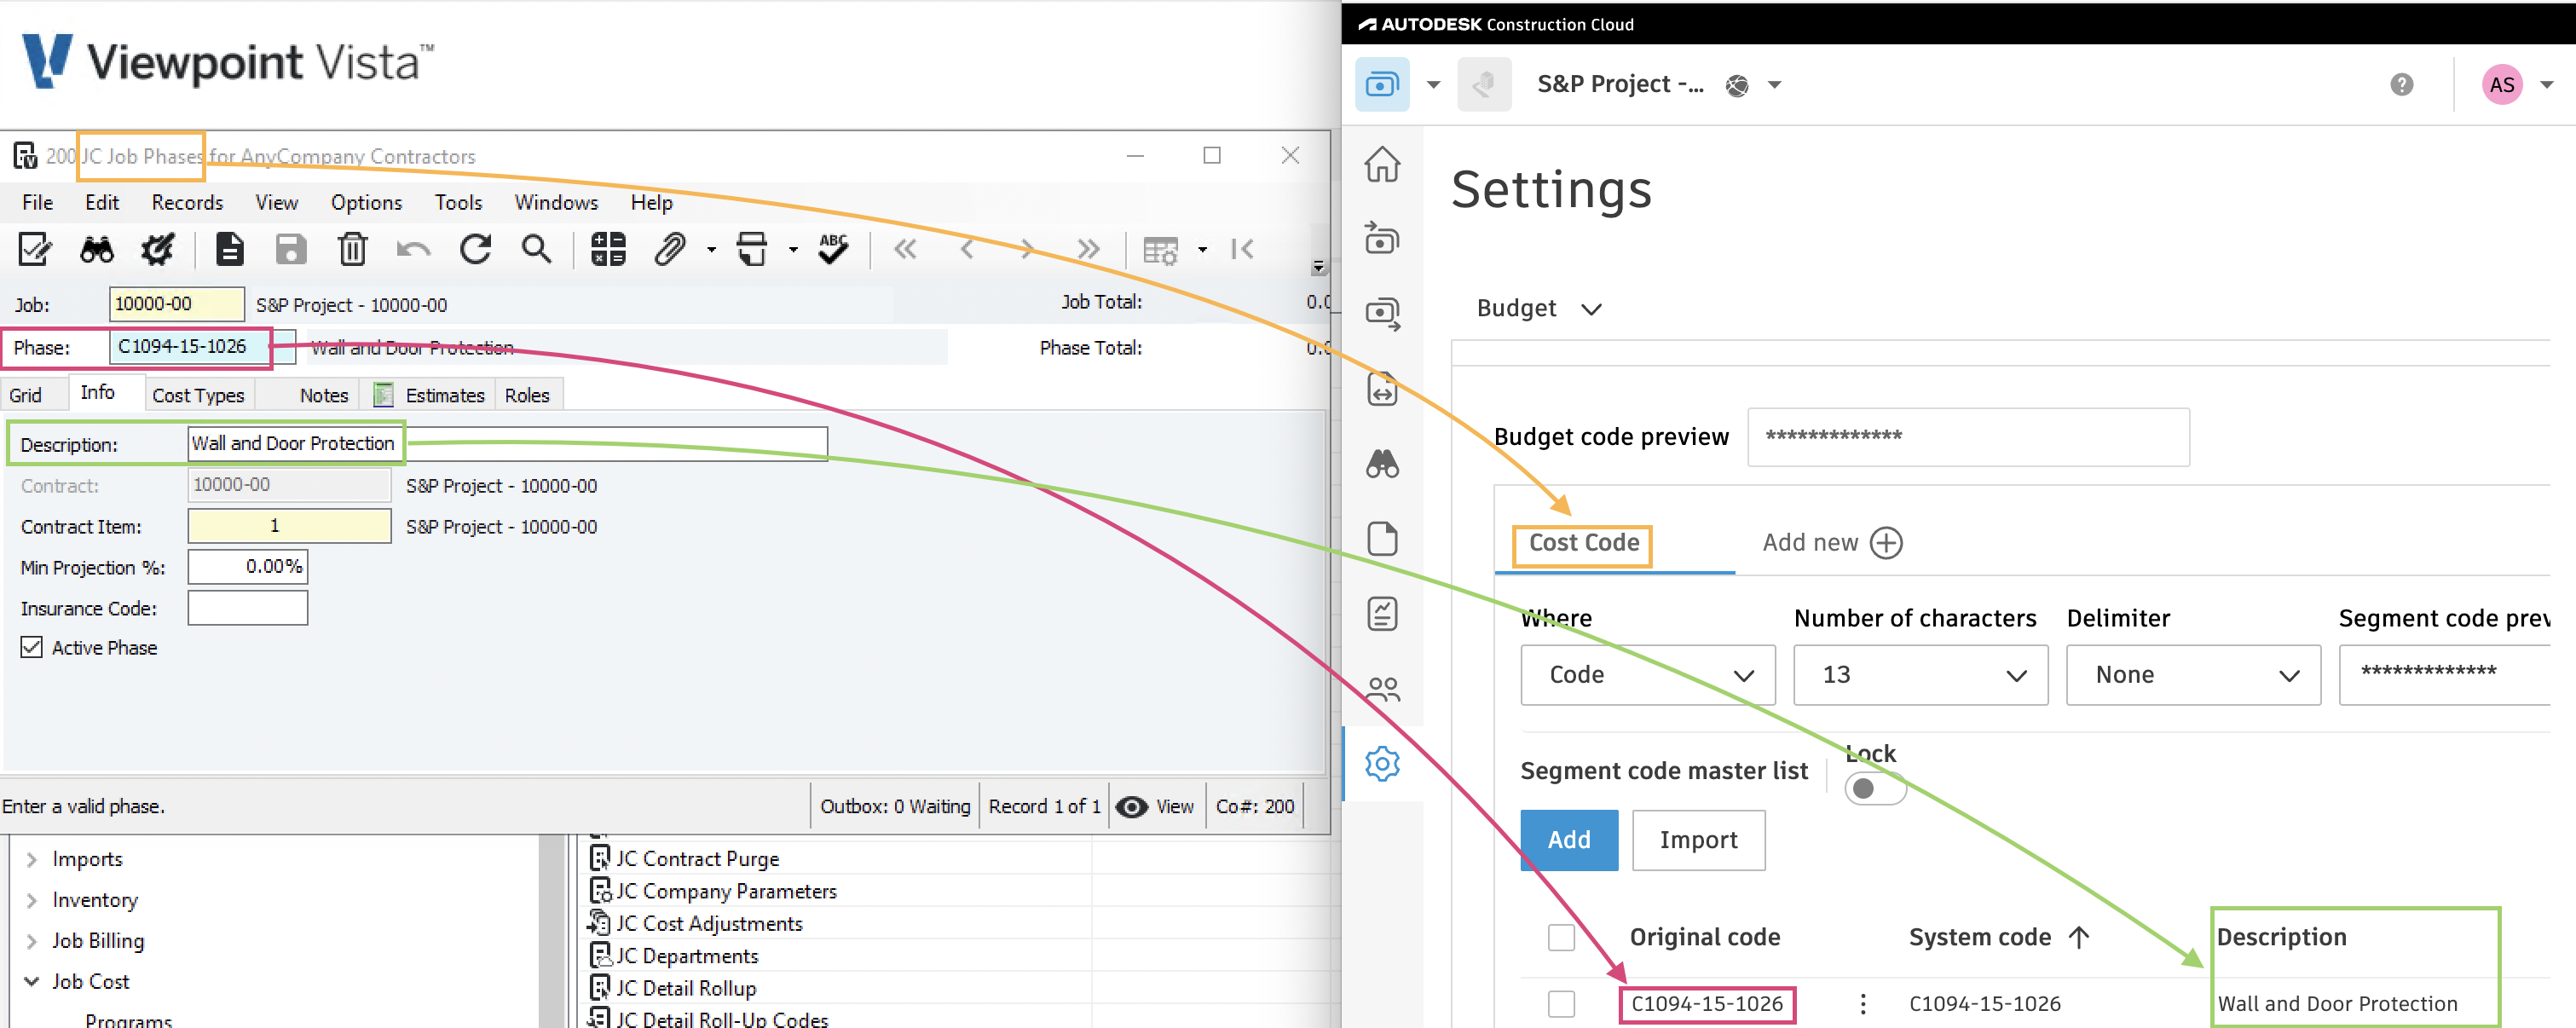This screenshot has height=1028, width=2576.
Task: Click the blue Add button
Action: [x=1569, y=840]
